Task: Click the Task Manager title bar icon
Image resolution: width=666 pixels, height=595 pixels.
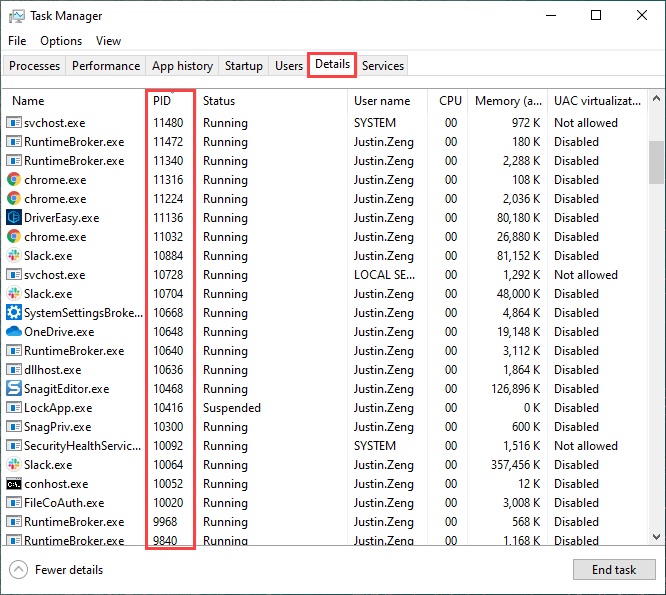Action: point(16,16)
